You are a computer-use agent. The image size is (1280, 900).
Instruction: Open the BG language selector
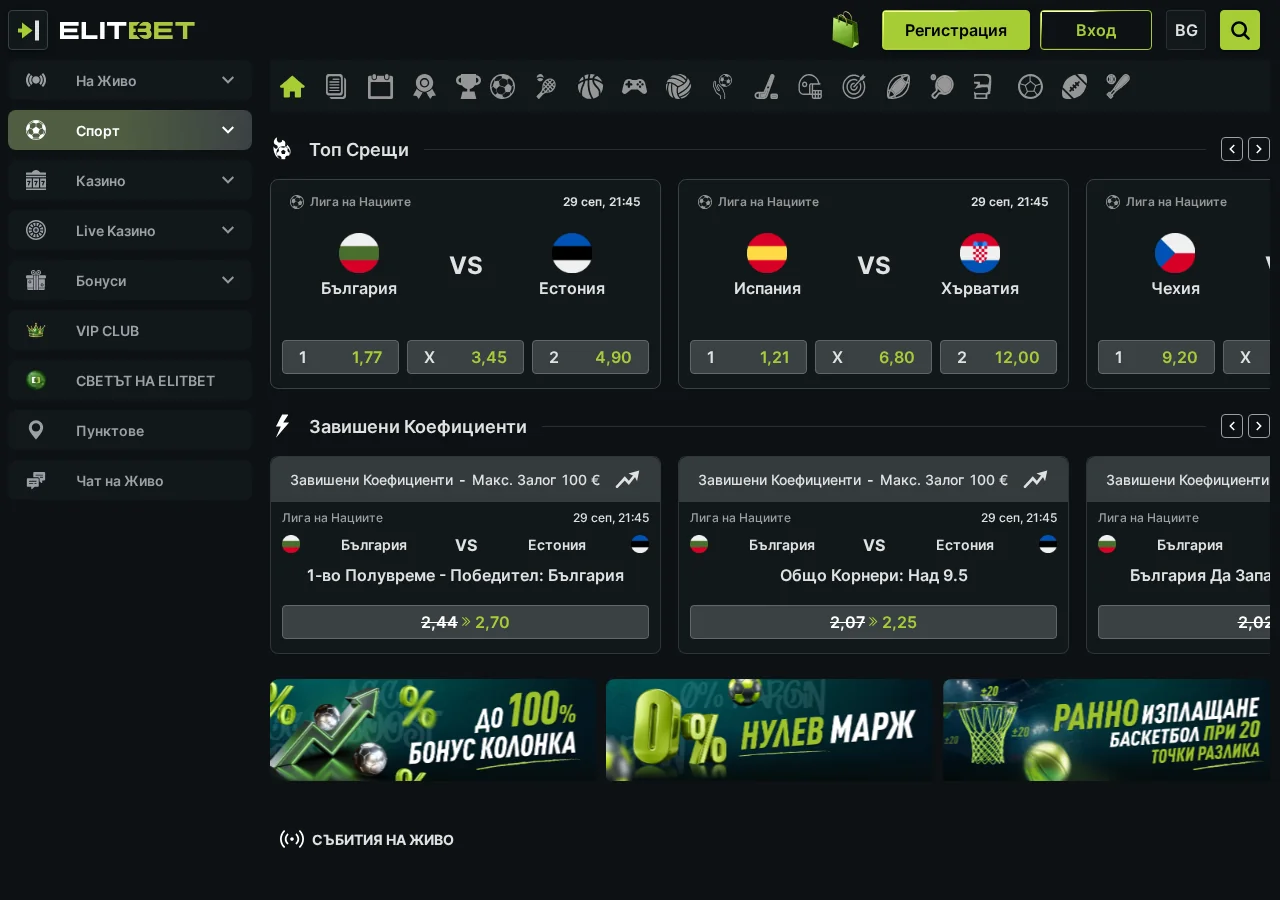[x=1186, y=30]
